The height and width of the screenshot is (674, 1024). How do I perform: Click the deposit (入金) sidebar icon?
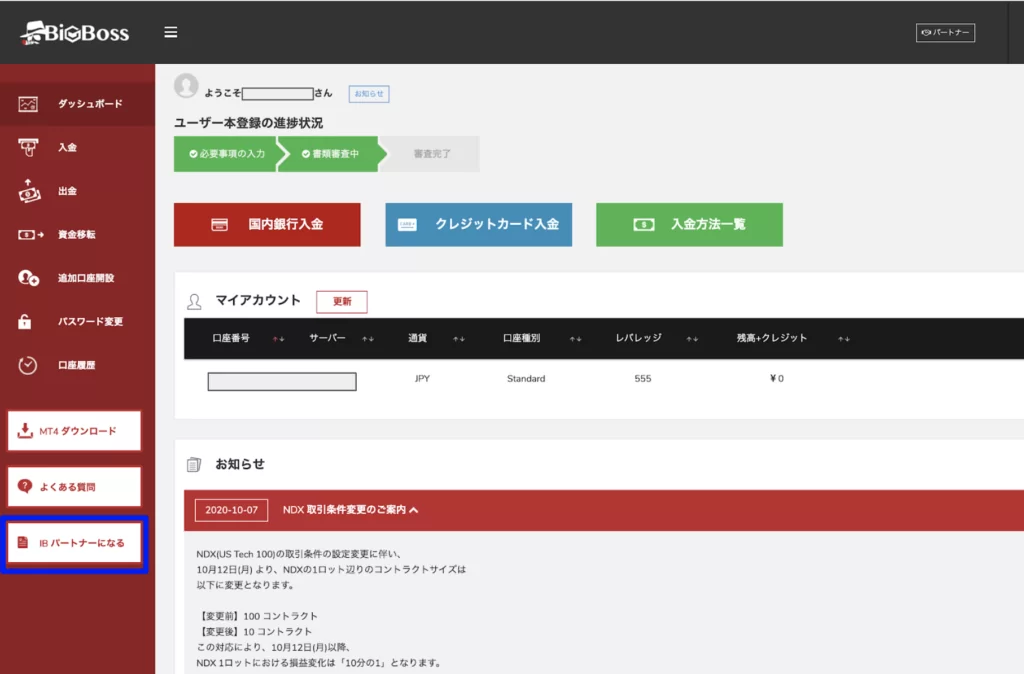pos(28,147)
